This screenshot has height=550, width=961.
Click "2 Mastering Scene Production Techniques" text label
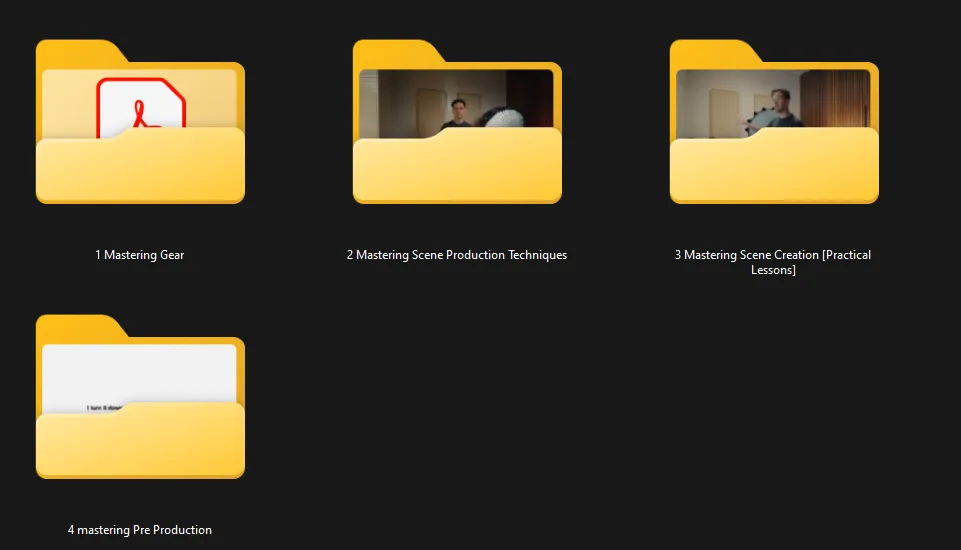point(457,255)
